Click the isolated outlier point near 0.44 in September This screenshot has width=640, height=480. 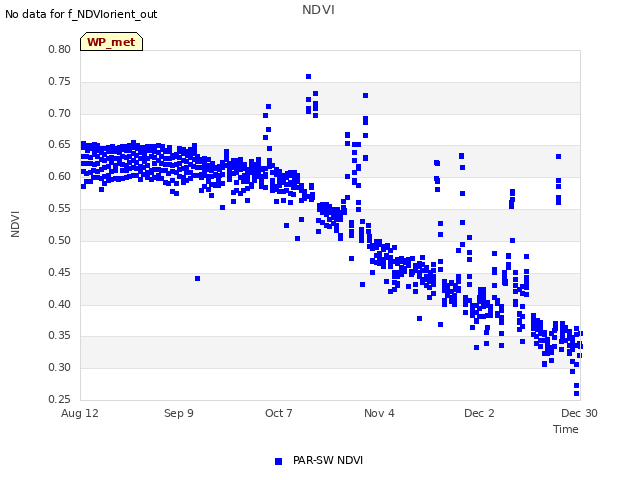tap(198, 278)
